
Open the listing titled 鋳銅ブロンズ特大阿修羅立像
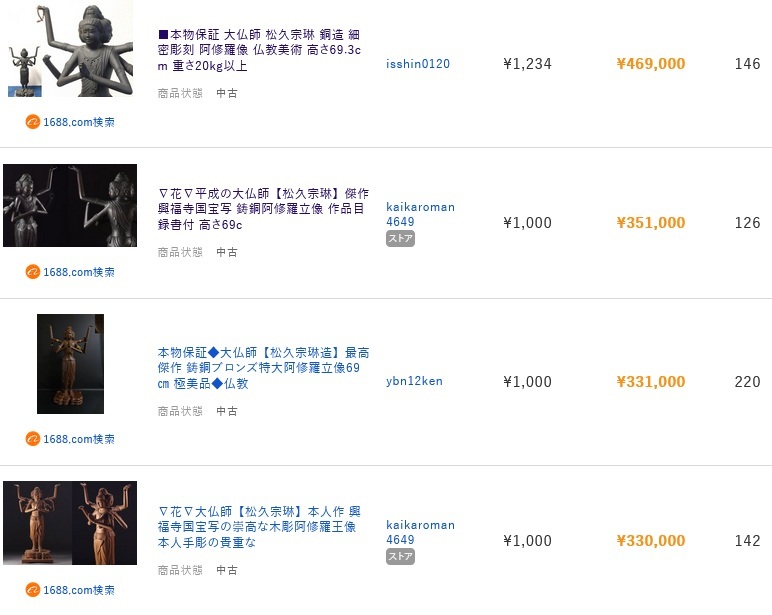263,368
